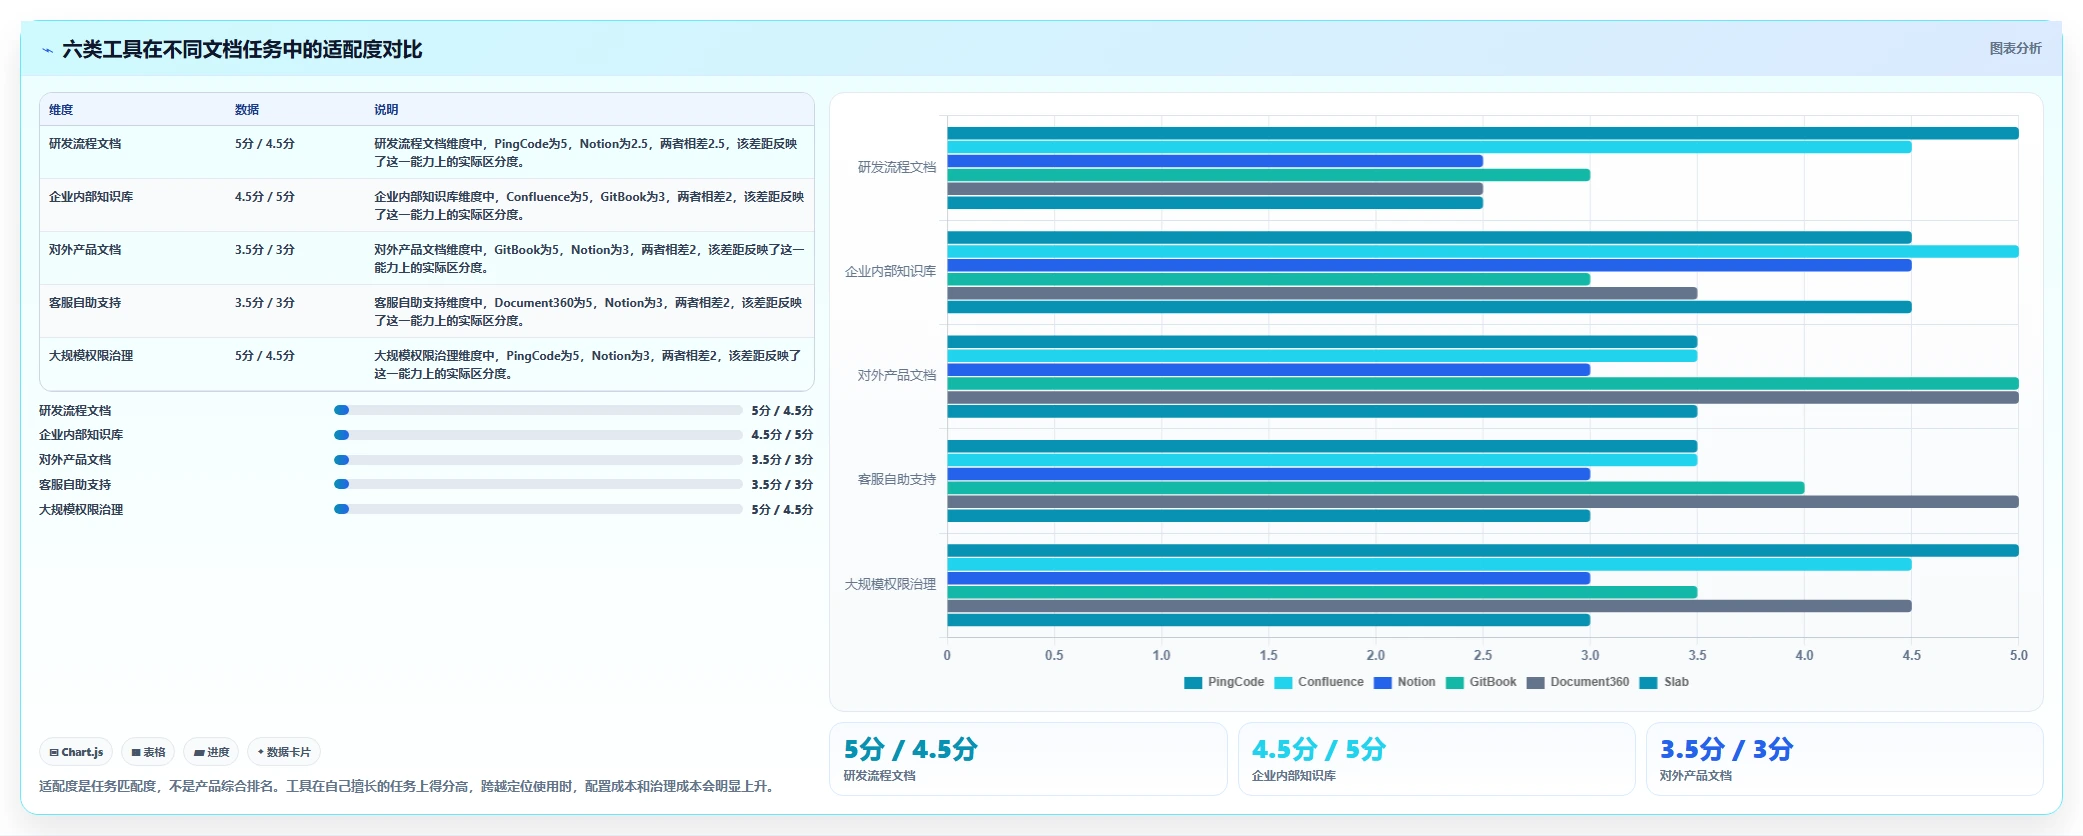The height and width of the screenshot is (836, 2083).
Task: Click the 大规模权限治理 chart axis label
Action: point(891,584)
